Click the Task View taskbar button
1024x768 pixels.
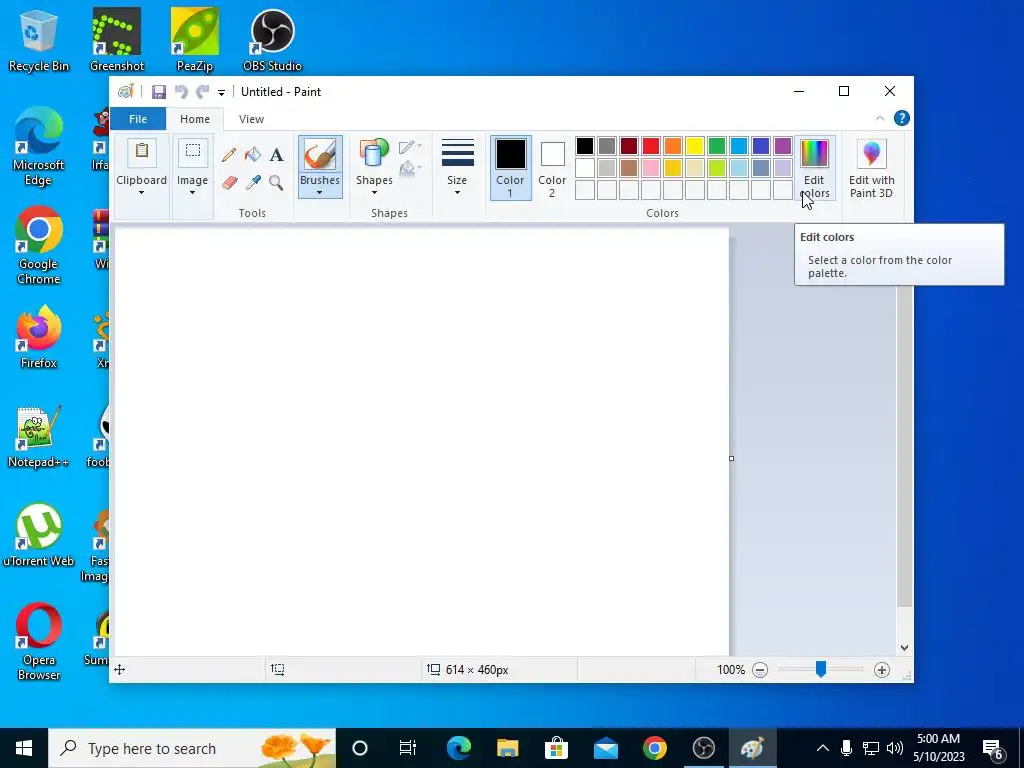408,748
